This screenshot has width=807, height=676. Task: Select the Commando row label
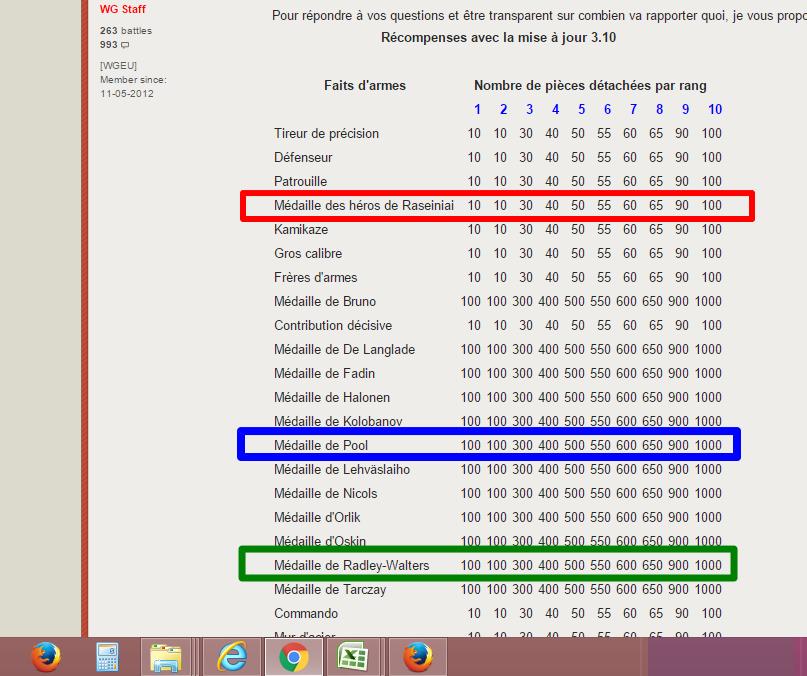click(306, 614)
